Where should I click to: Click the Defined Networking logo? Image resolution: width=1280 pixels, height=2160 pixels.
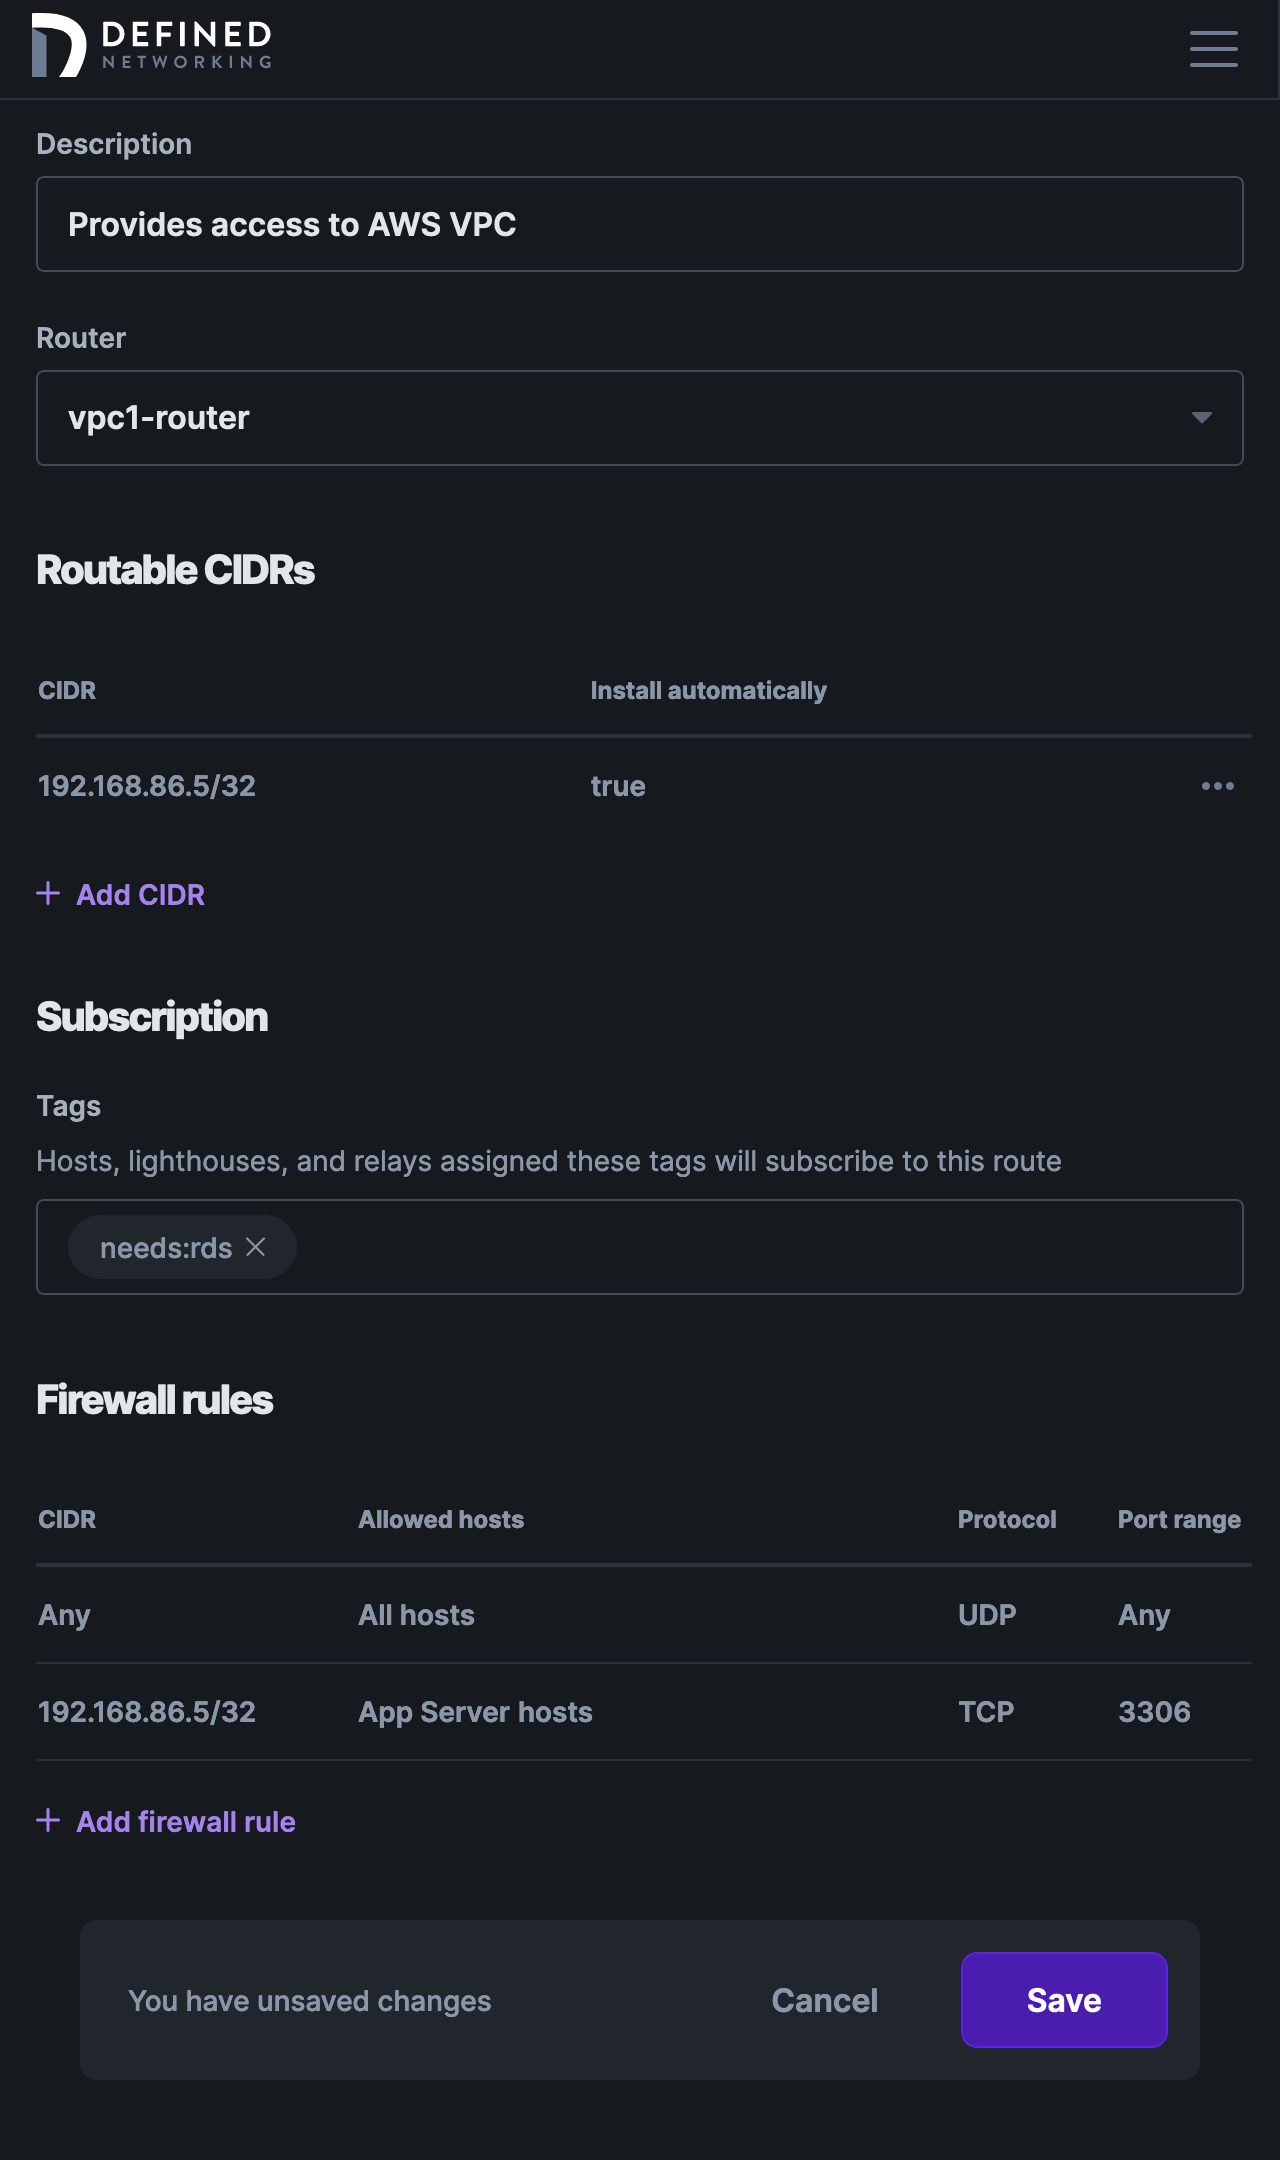point(150,46)
